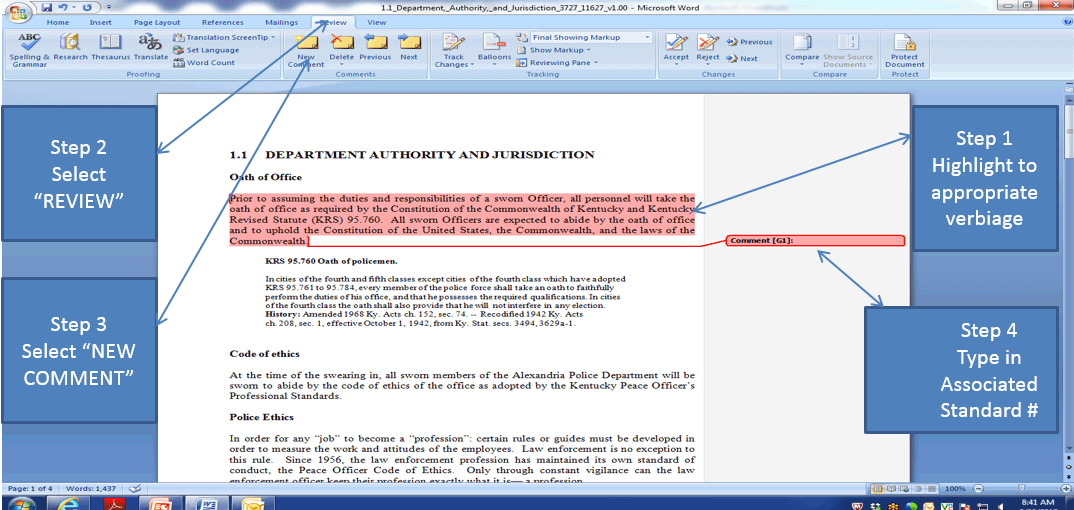
Task: Open the Balloons dropdown
Action: tap(494, 47)
